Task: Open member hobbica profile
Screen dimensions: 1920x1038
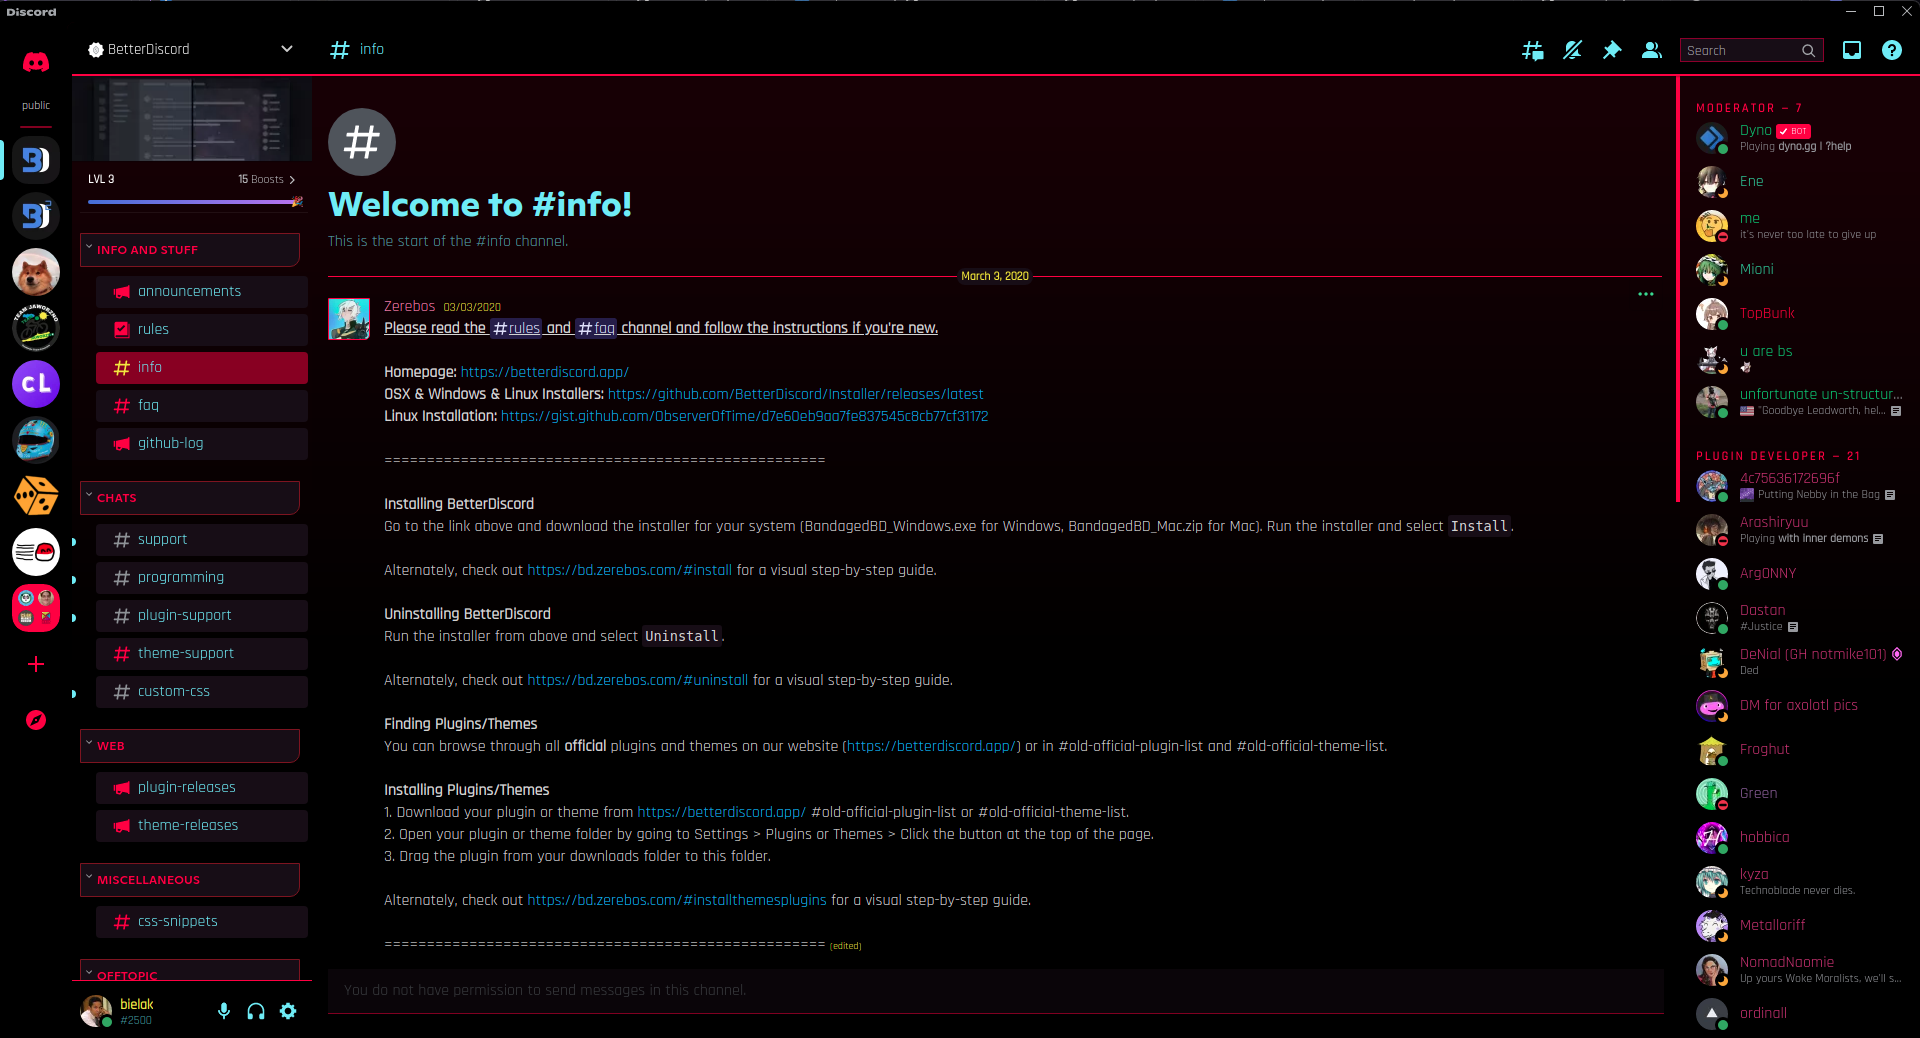Action: click(1800, 838)
